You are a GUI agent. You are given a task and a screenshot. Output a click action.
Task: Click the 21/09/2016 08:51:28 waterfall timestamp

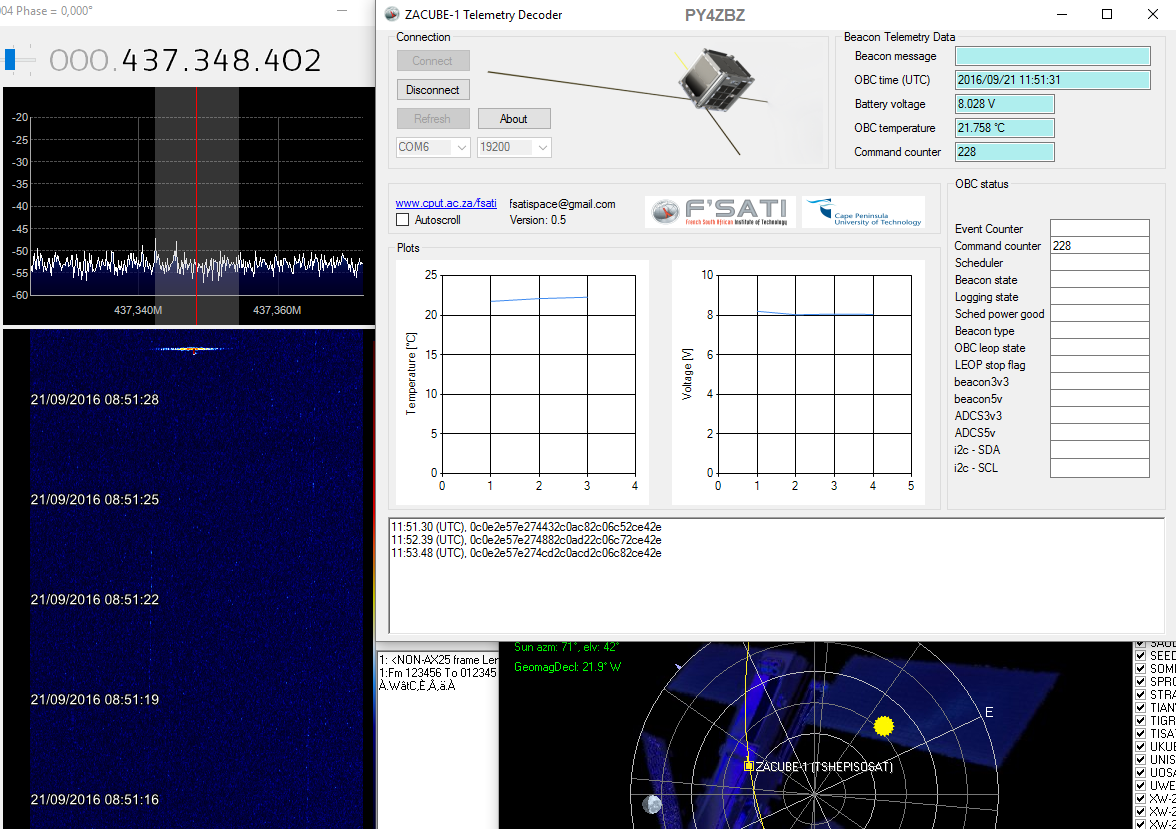94,400
